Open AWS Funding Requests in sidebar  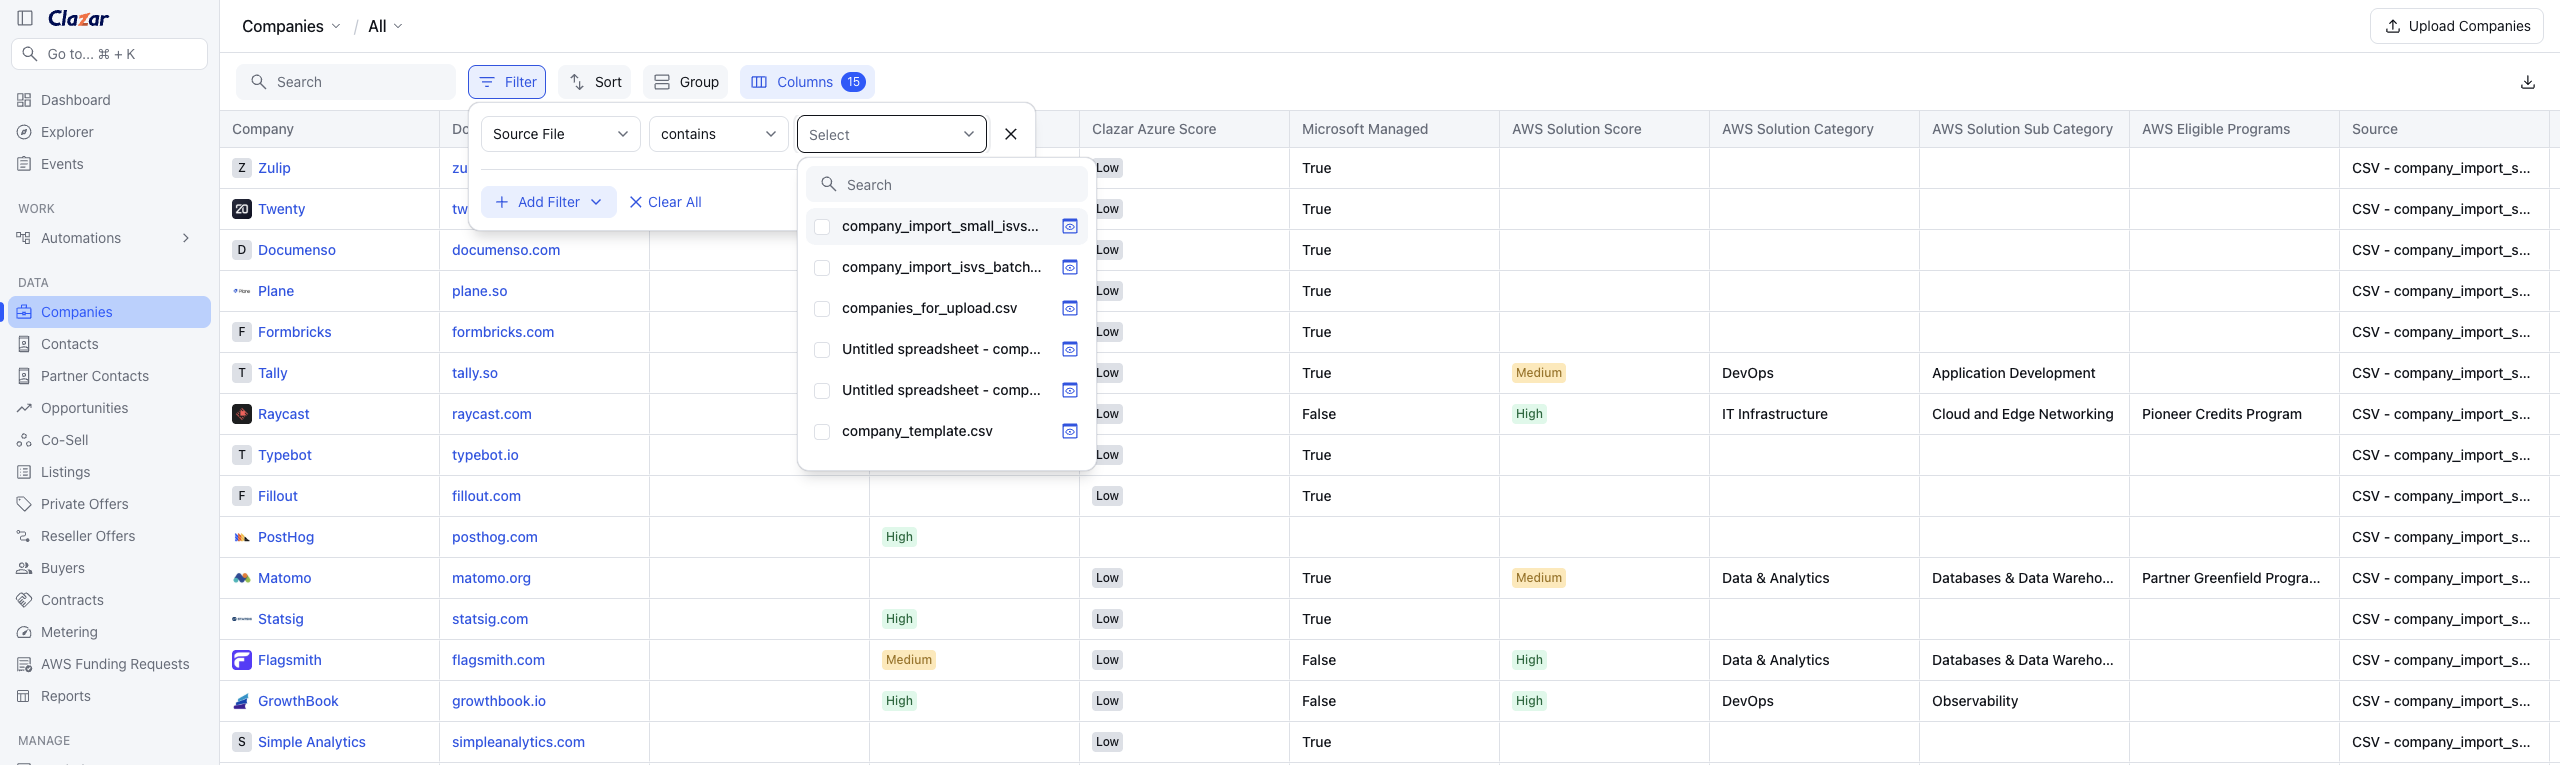110,664
